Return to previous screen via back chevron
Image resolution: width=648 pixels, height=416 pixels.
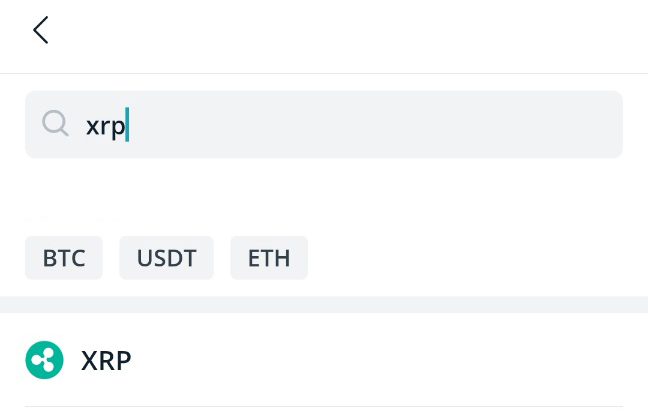[x=40, y=30]
